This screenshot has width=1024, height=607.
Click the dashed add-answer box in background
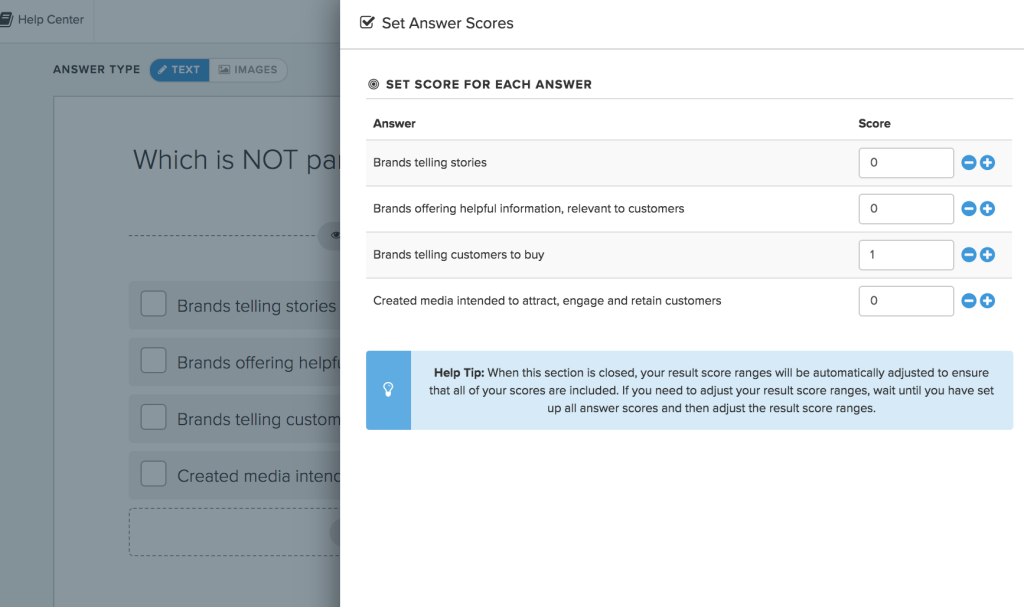point(234,533)
